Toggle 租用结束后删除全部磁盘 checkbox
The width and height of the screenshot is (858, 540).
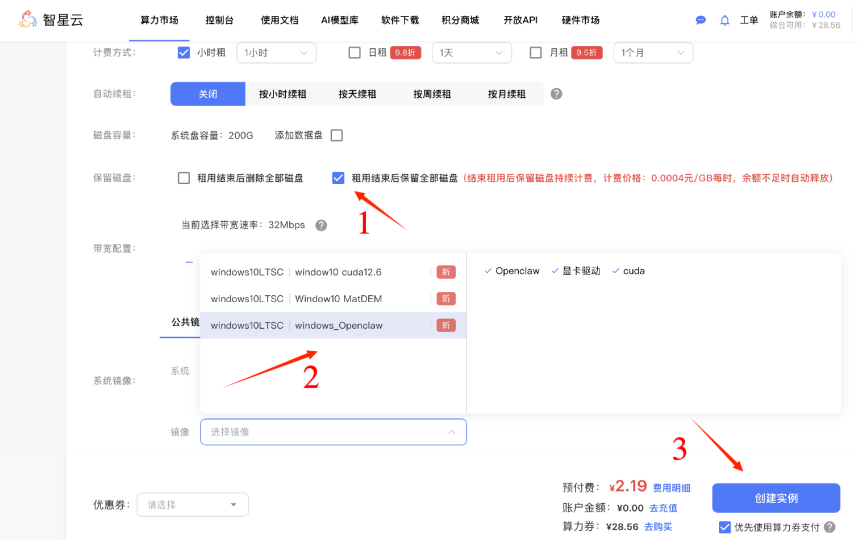184,178
